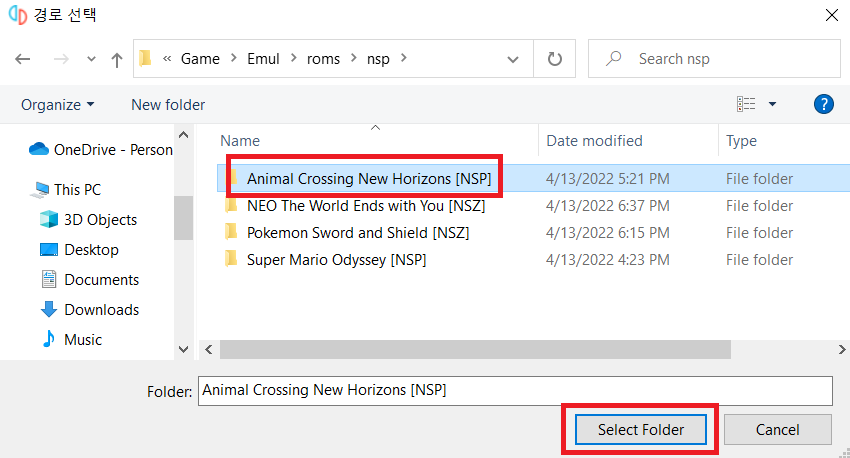Click the Pokemon Sword and Shield folder icon
This screenshot has width=850, height=458.
click(231, 232)
